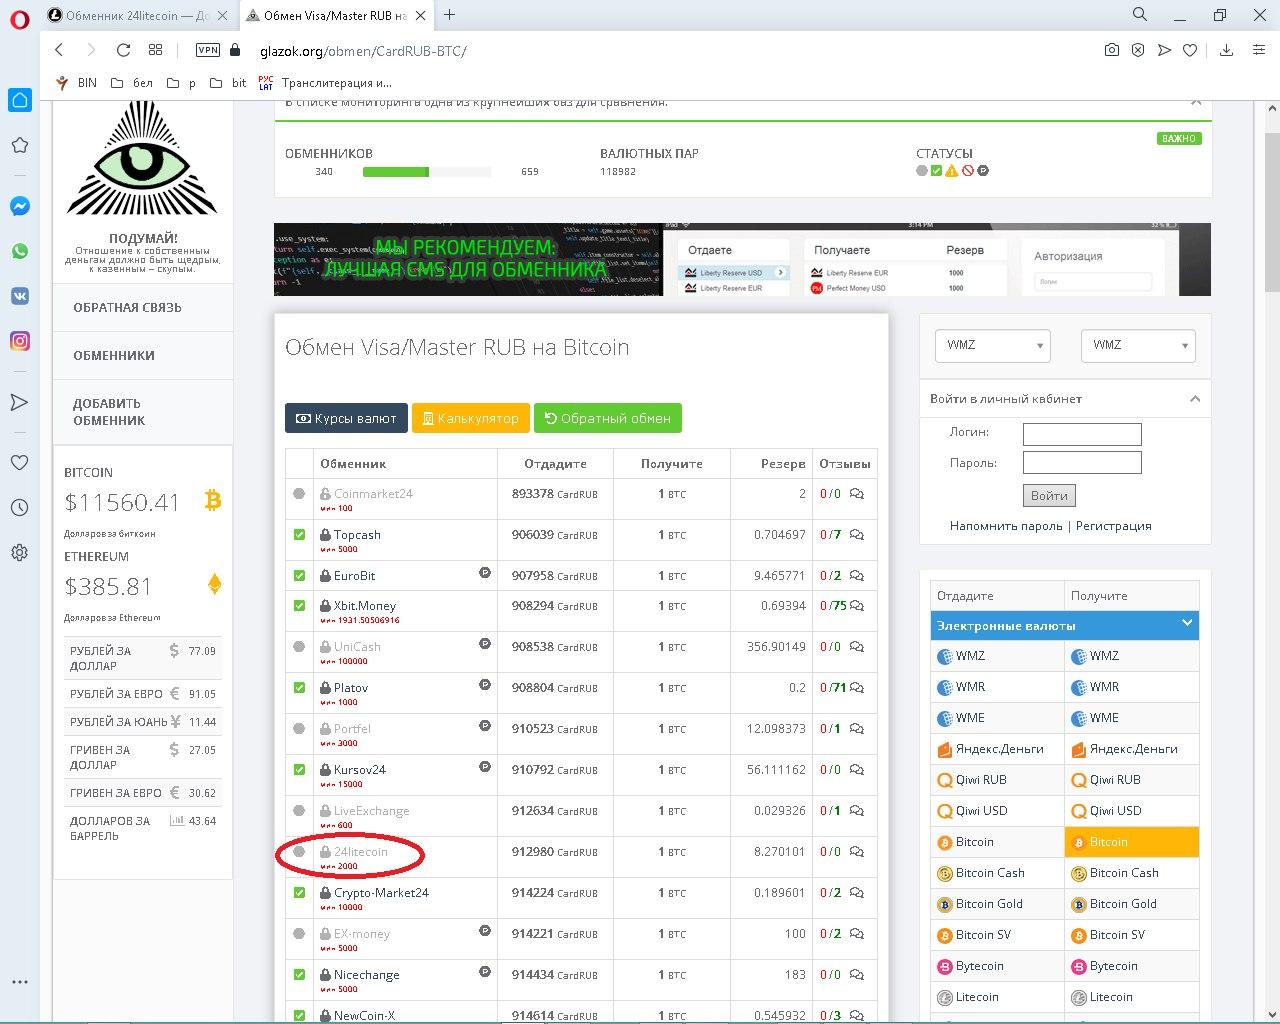The image size is (1280, 1024).
Task: Open tab search magnifier icon
Action: coord(1140,15)
